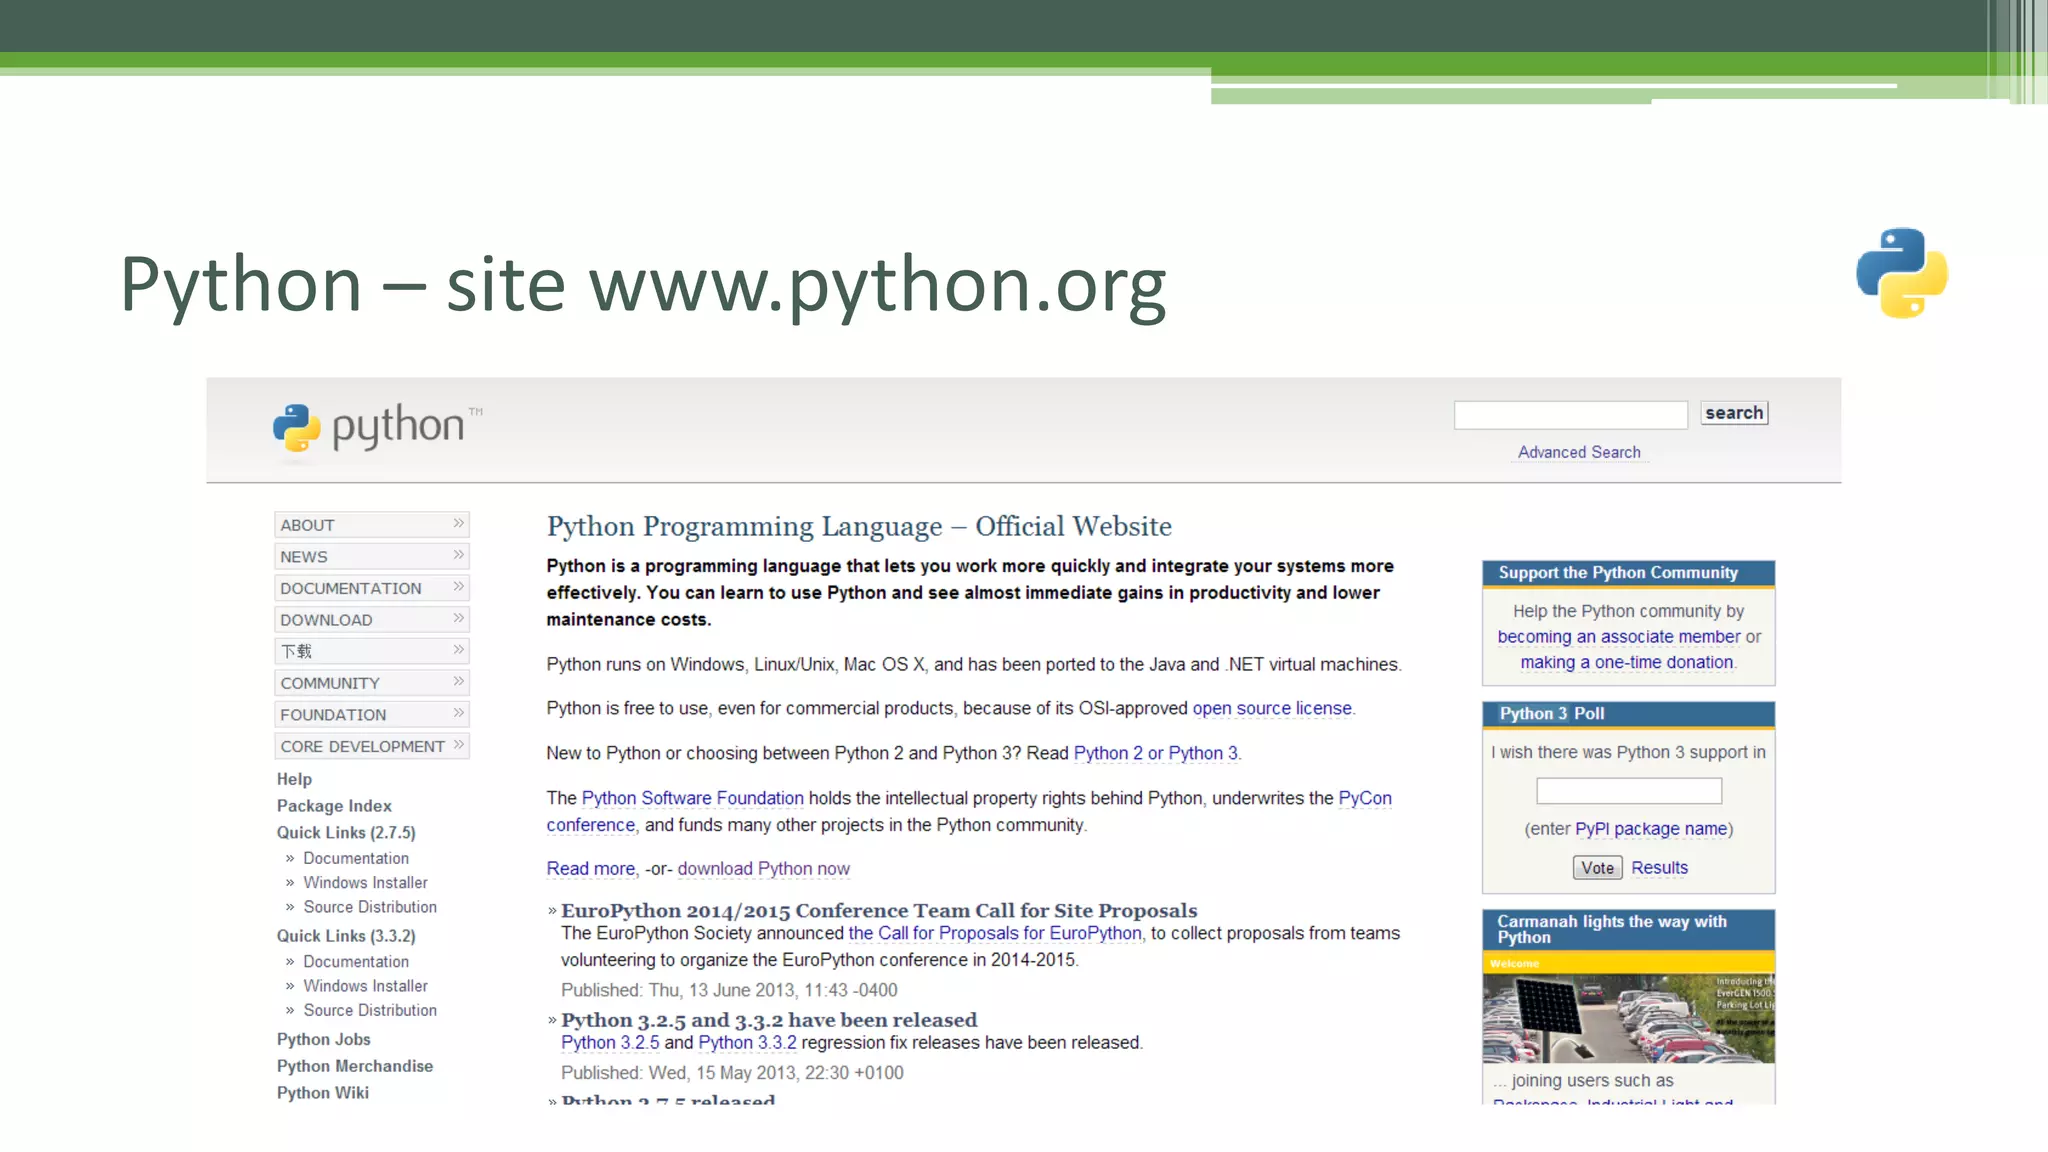The image size is (2048, 1152).
Task: Open Source Distribution under Quick Links (3.3.2)
Action: pyautogui.click(x=370, y=1011)
